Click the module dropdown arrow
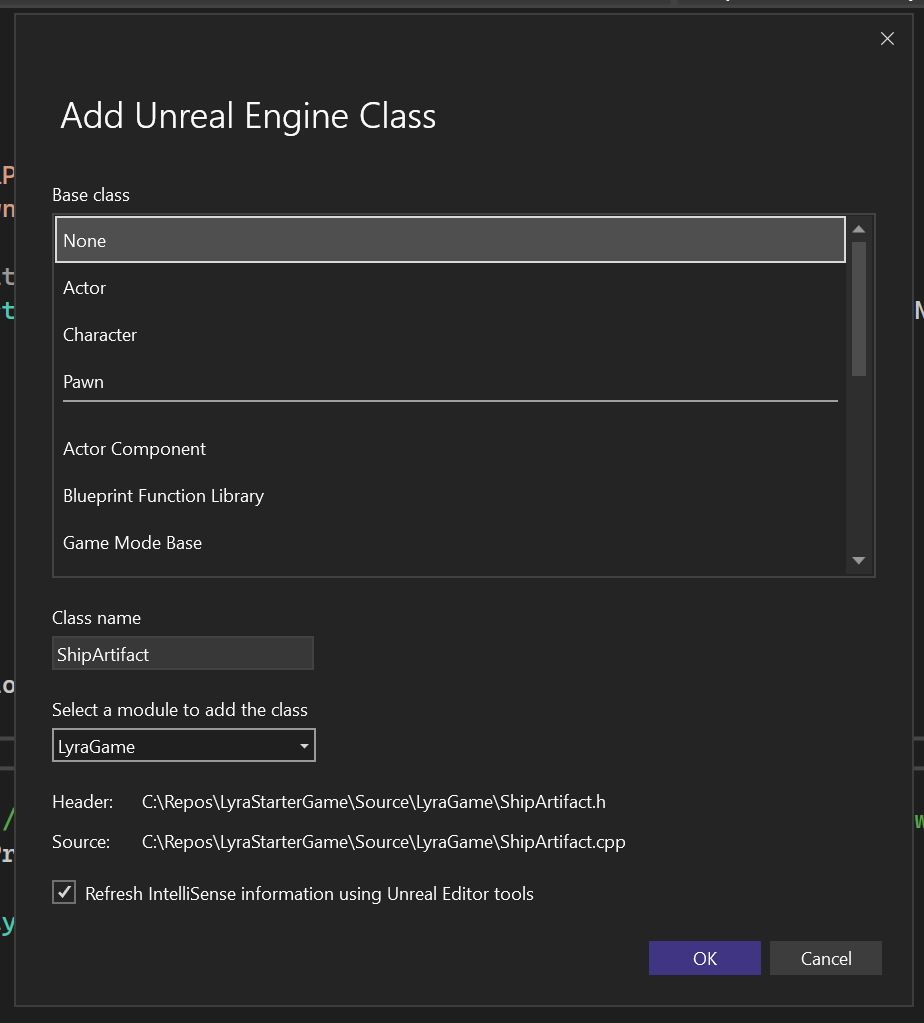This screenshot has height=1023, width=924. coord(304,746)
